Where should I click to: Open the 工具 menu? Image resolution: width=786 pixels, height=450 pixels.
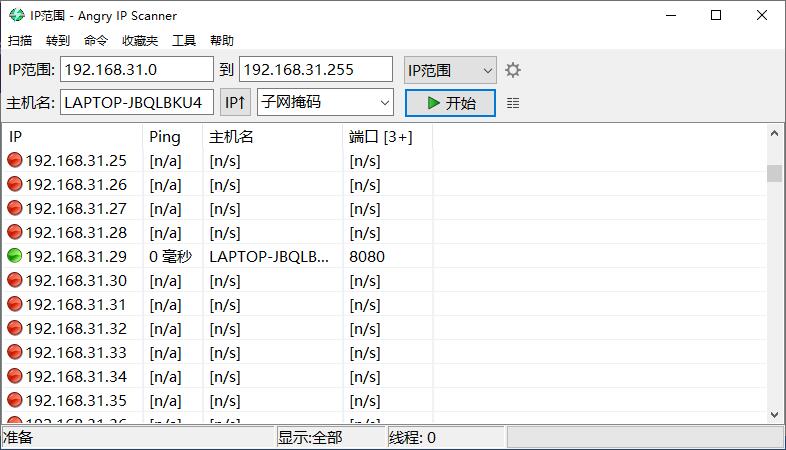pos(183,41)
